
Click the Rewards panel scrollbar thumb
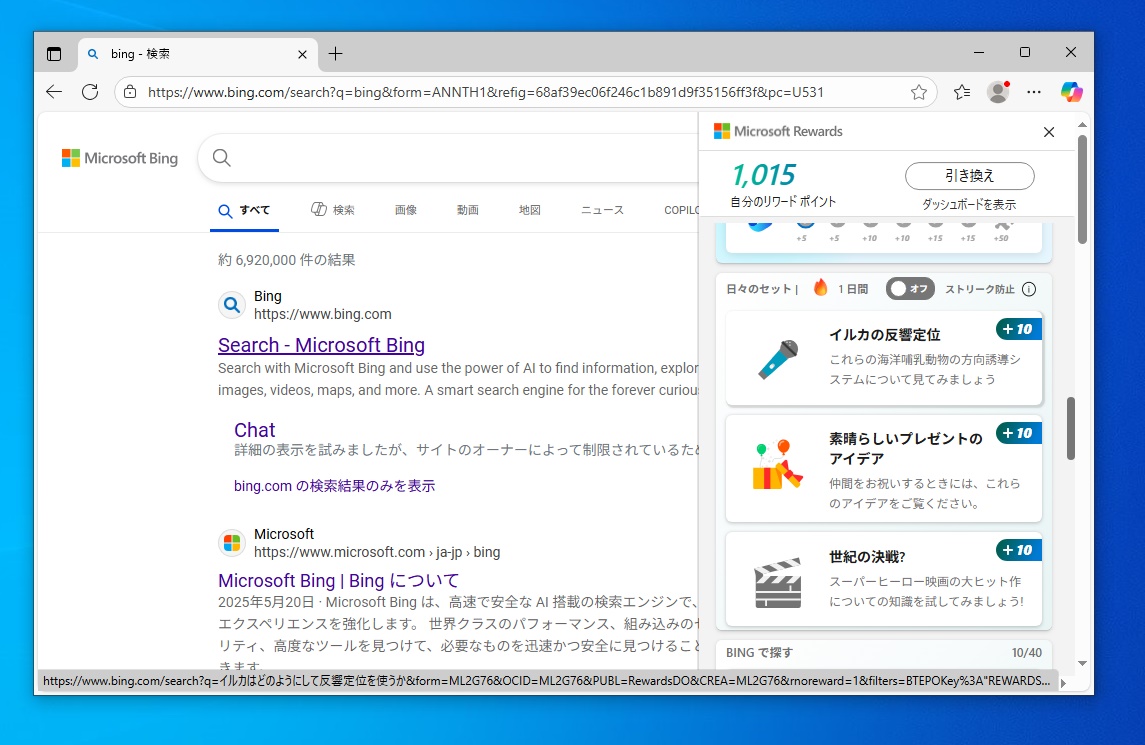tap(1071, 428)
